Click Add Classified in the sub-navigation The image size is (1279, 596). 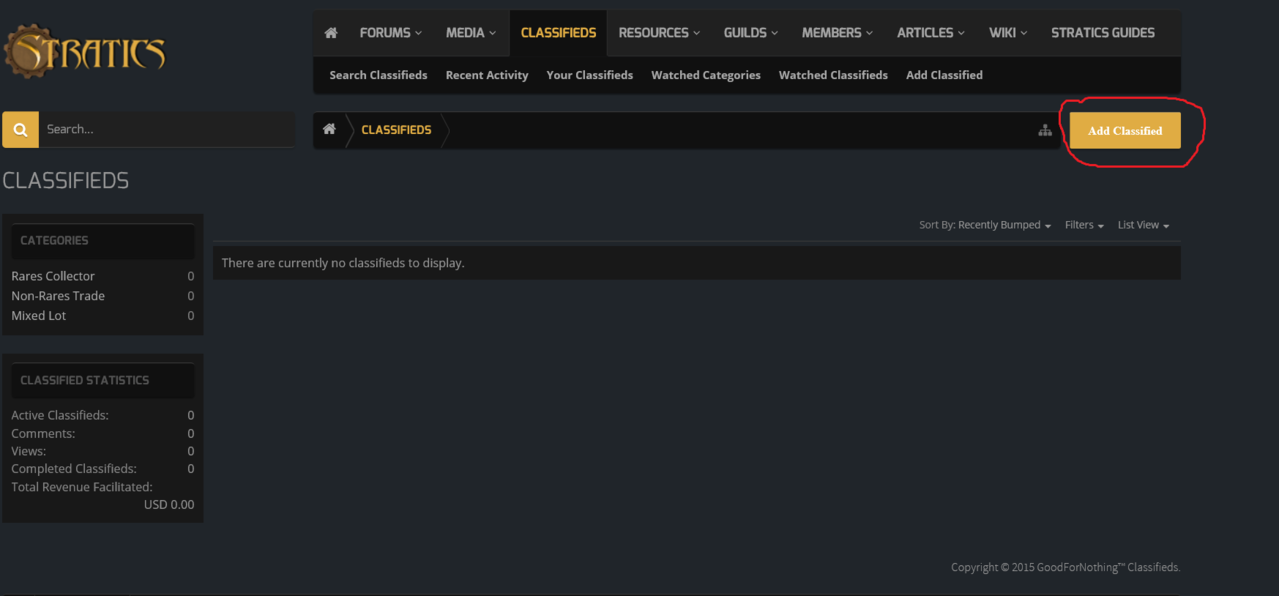[x=944, y=75]
